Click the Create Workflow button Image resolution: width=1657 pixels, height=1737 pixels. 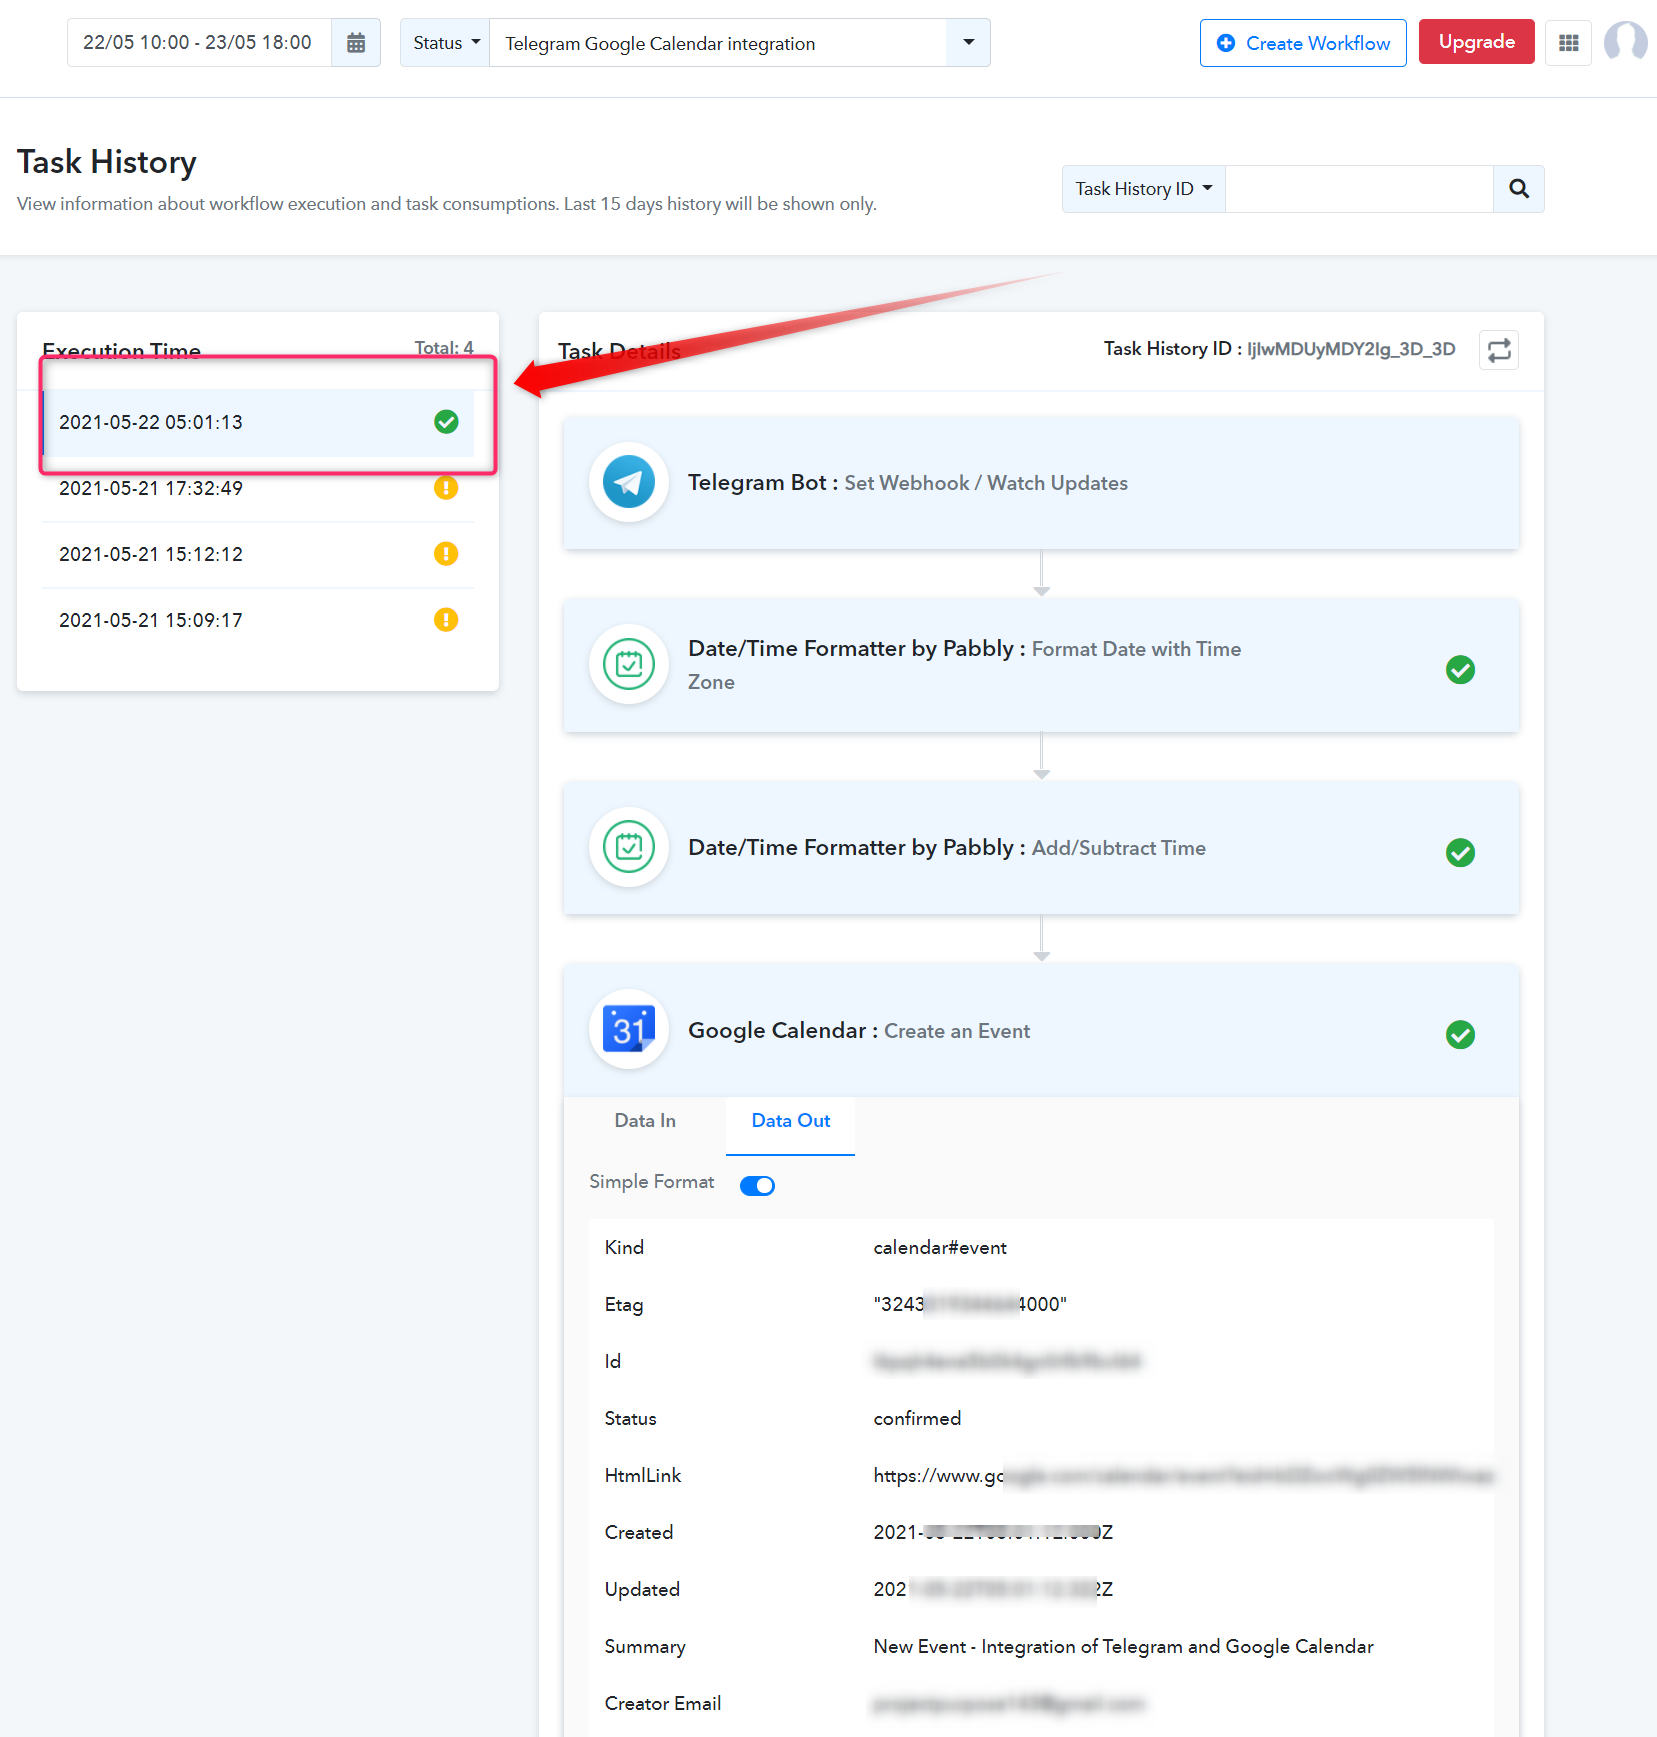click(1303, 43)
